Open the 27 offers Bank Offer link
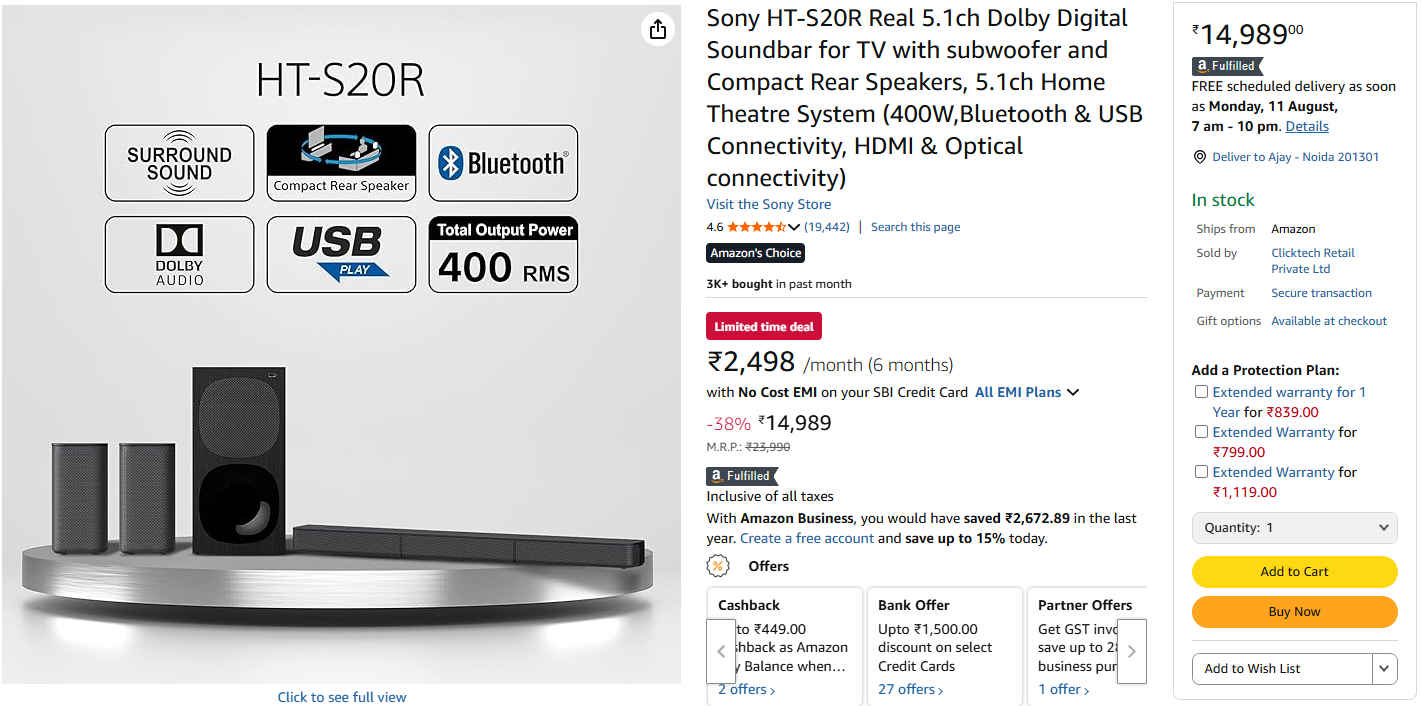1421x706 pixels. tap(910, 689)
